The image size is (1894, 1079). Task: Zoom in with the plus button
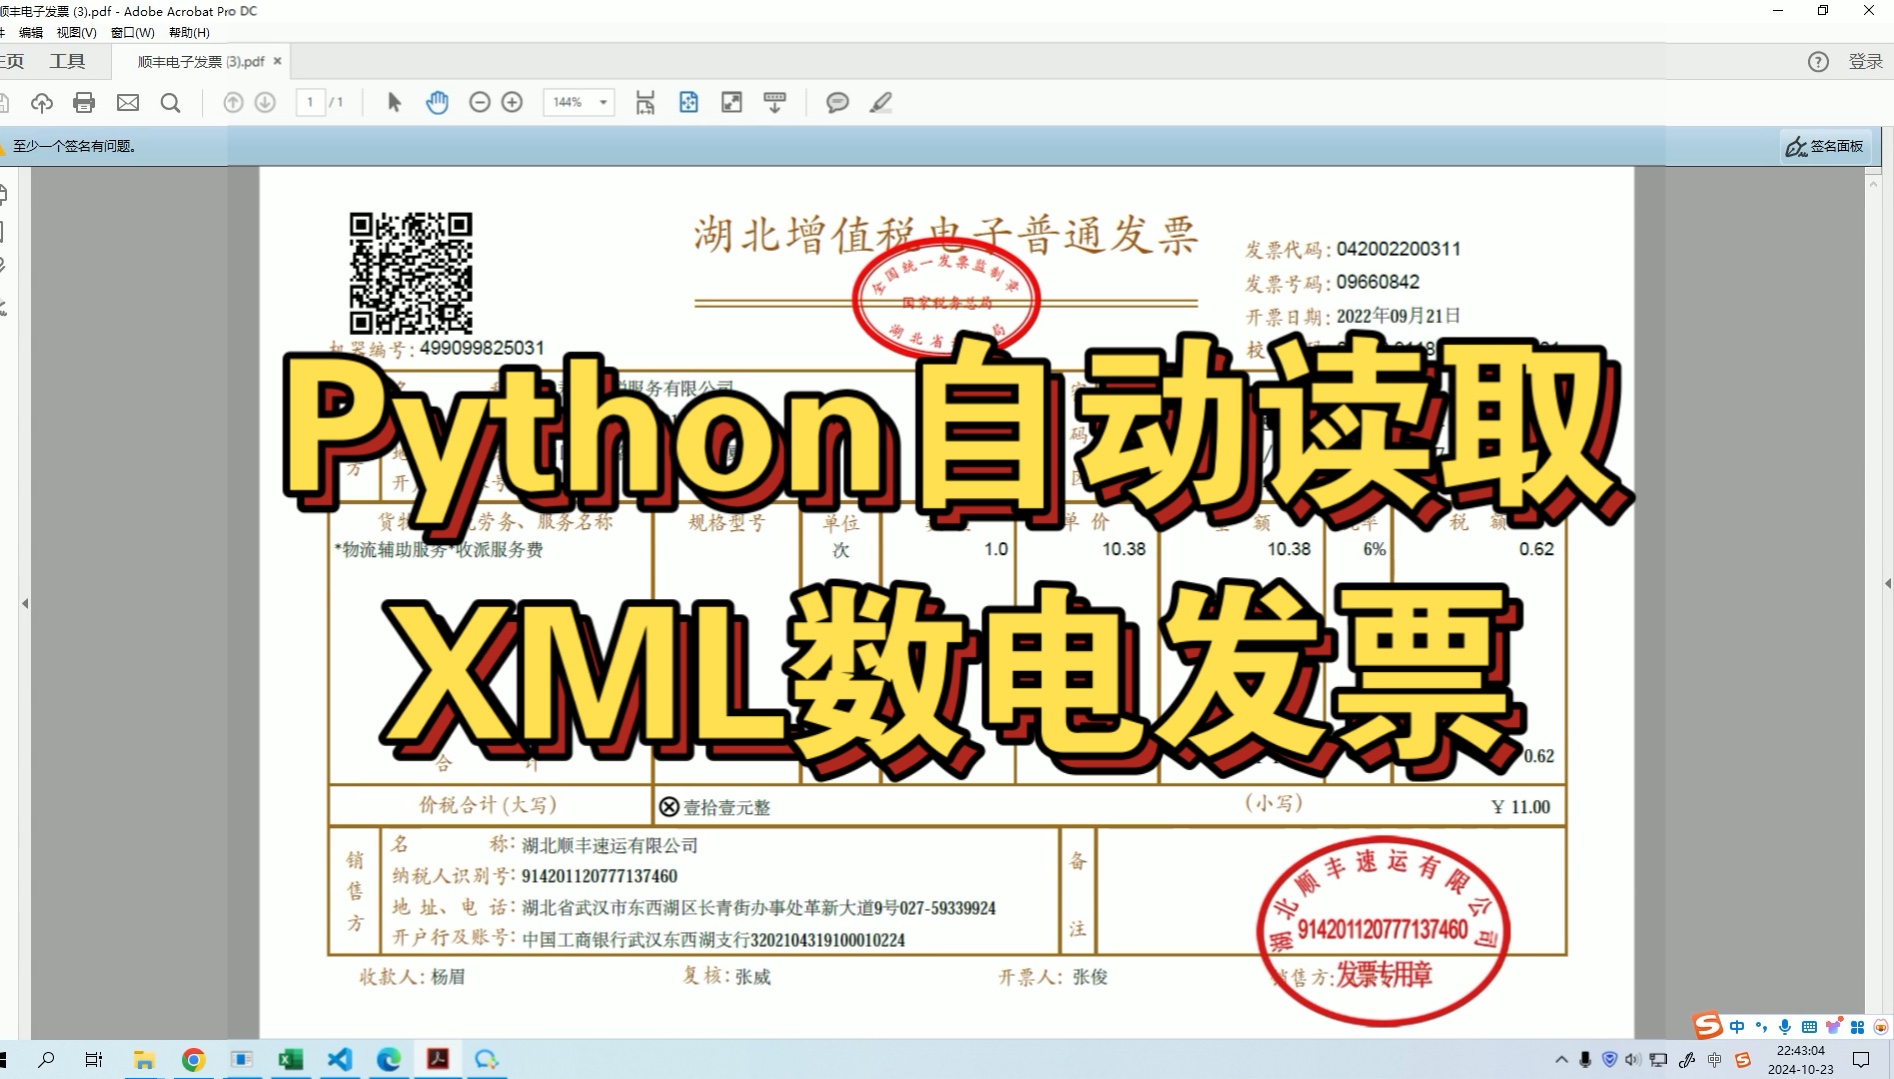(512, 103)
